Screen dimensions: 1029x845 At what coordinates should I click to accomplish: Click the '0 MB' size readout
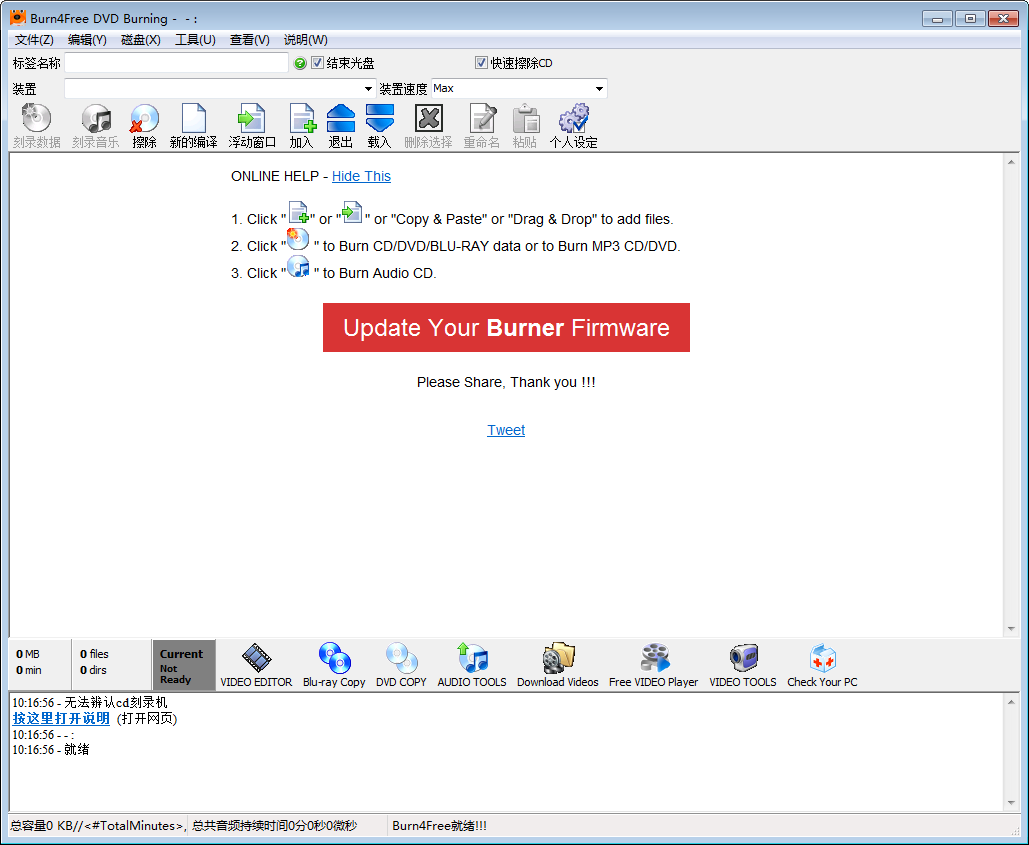pos(28,654)
